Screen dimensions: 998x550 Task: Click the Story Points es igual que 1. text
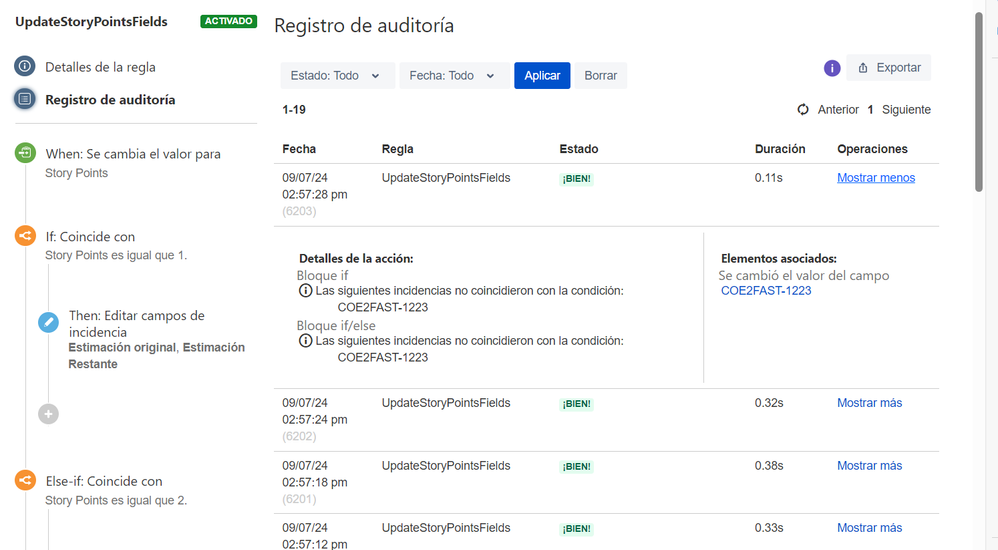[x=116, y=255]
